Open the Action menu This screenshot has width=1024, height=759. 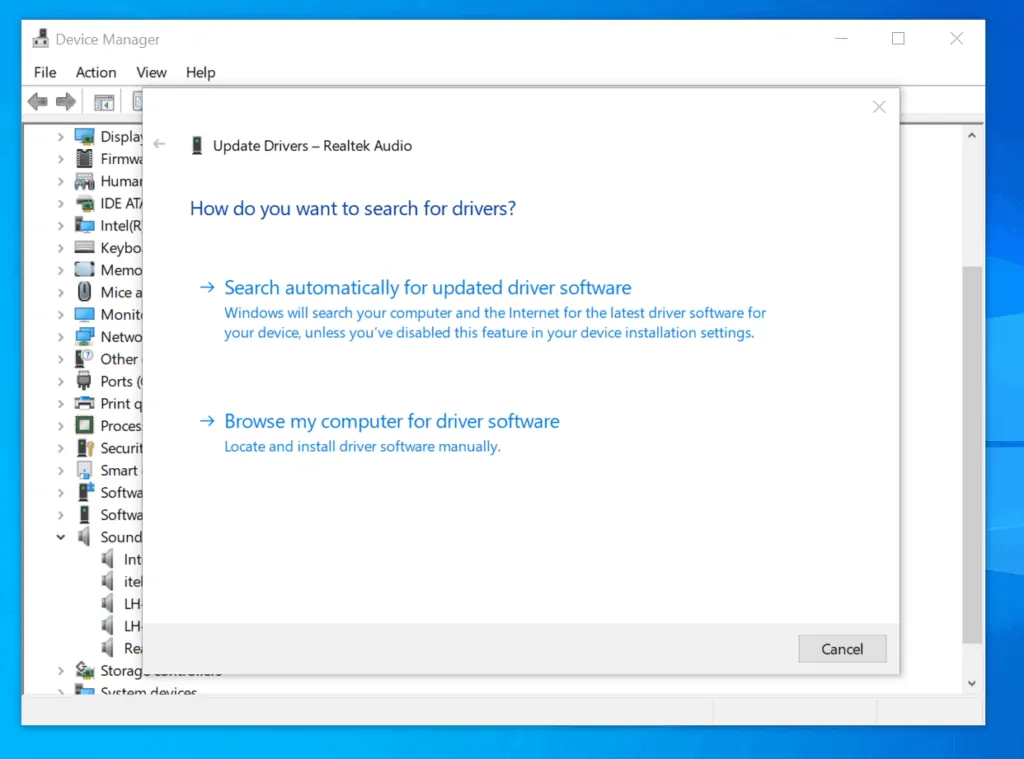[95, 72]
